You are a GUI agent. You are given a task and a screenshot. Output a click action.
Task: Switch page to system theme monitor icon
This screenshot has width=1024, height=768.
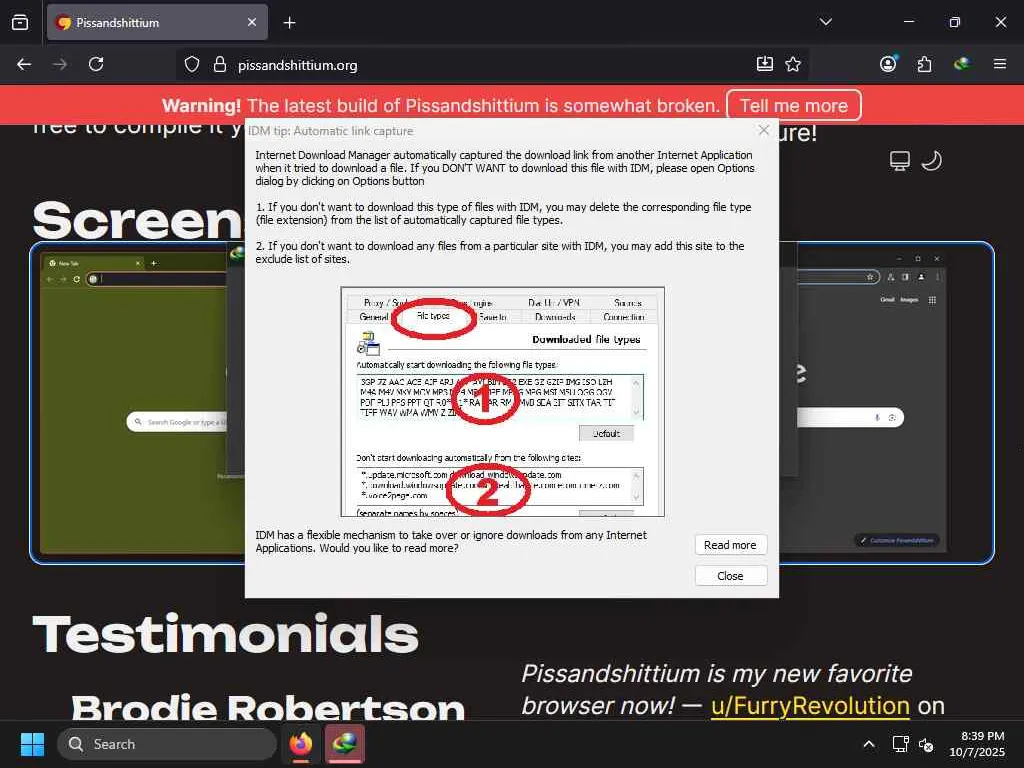(x=899, y=161)
